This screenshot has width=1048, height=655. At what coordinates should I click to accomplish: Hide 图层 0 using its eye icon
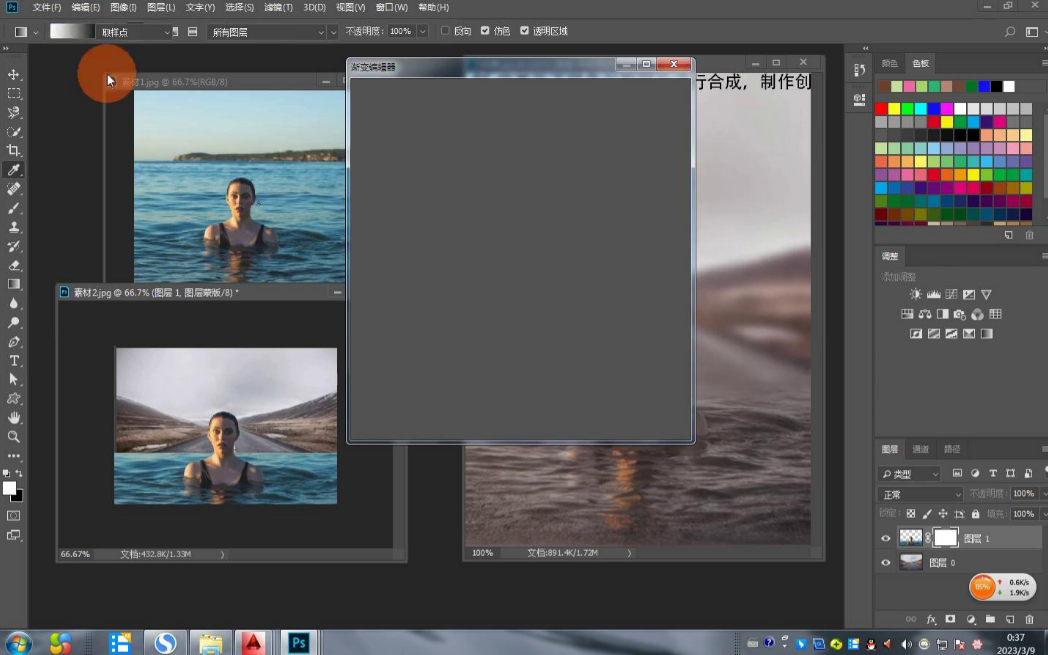coord(886,562)
